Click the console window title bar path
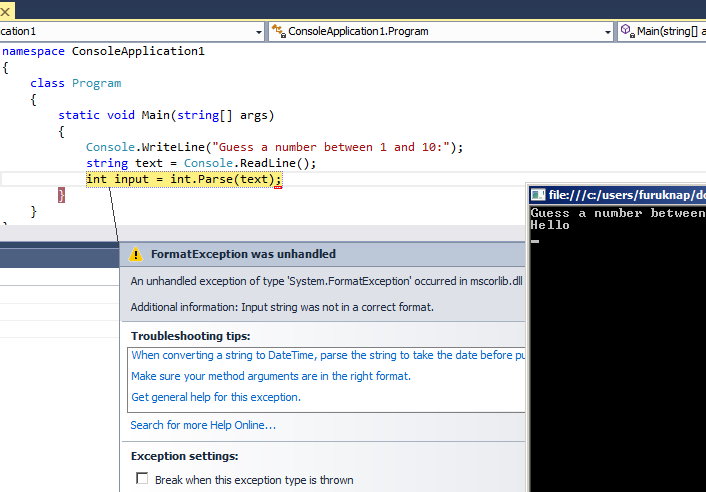The width and height of the screenshot is (706, 492). (627, 195)
